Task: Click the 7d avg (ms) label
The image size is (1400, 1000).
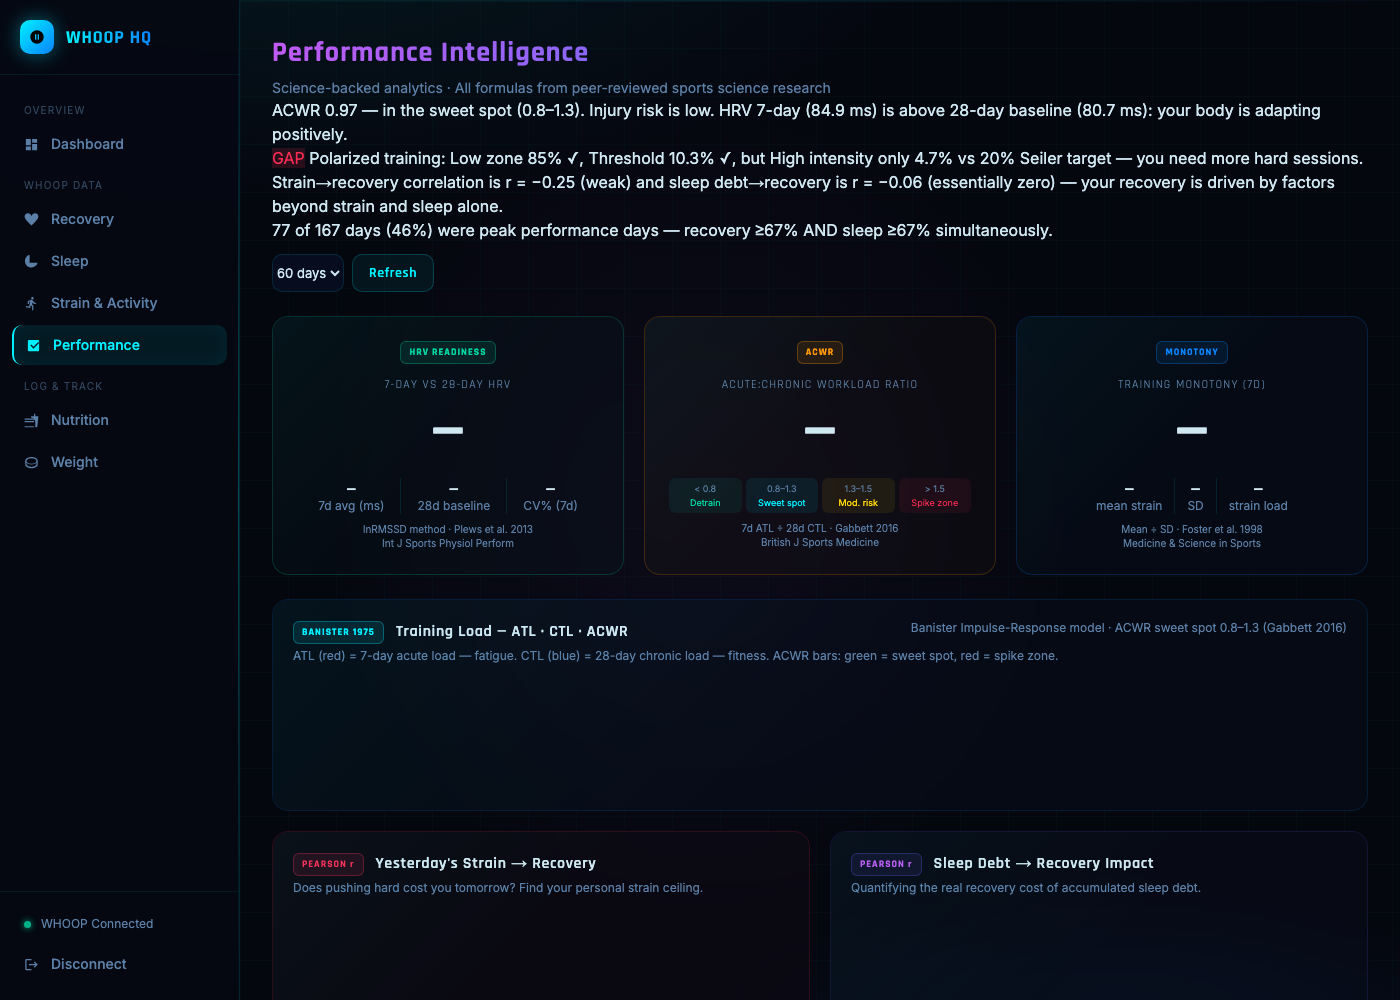Action: pos(351,506)
